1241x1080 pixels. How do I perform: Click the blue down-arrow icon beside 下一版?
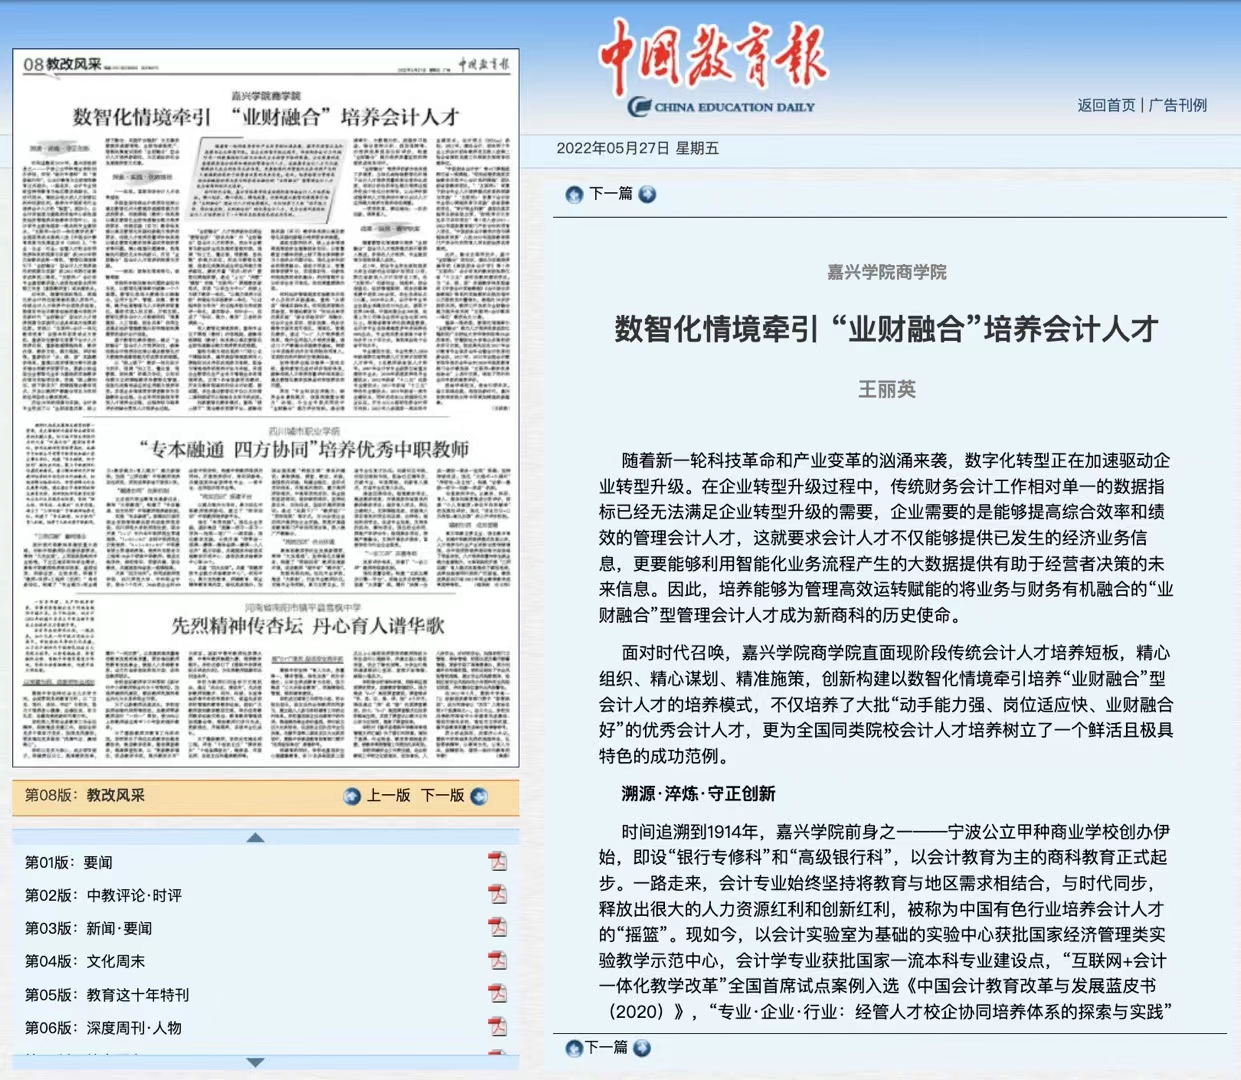[479, 796]
